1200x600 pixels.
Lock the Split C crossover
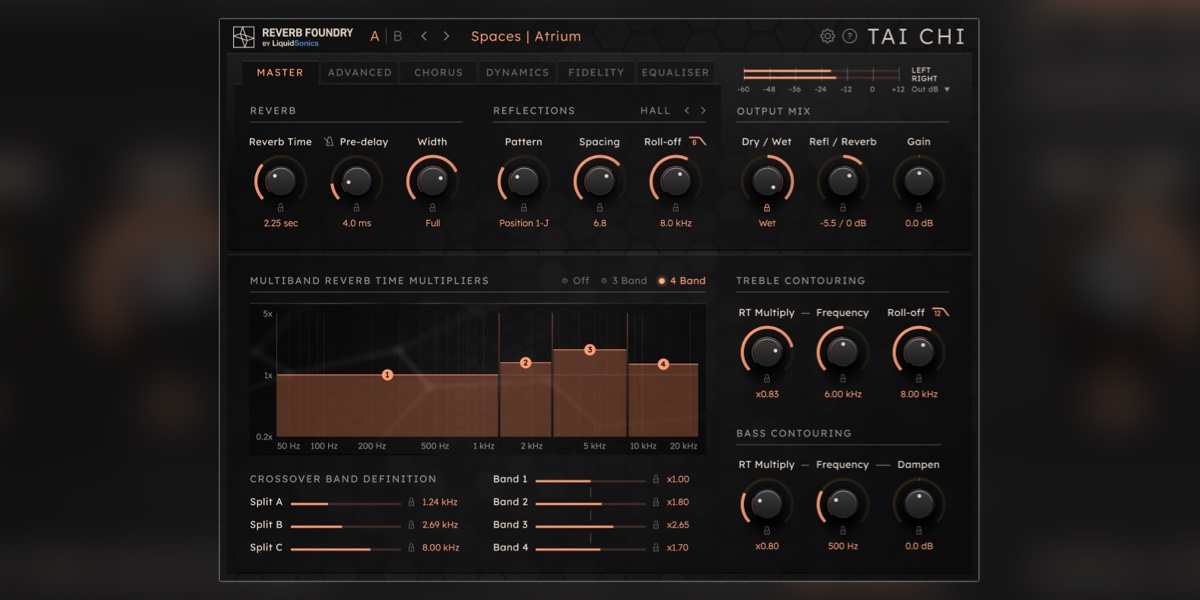tap(411, 547)
